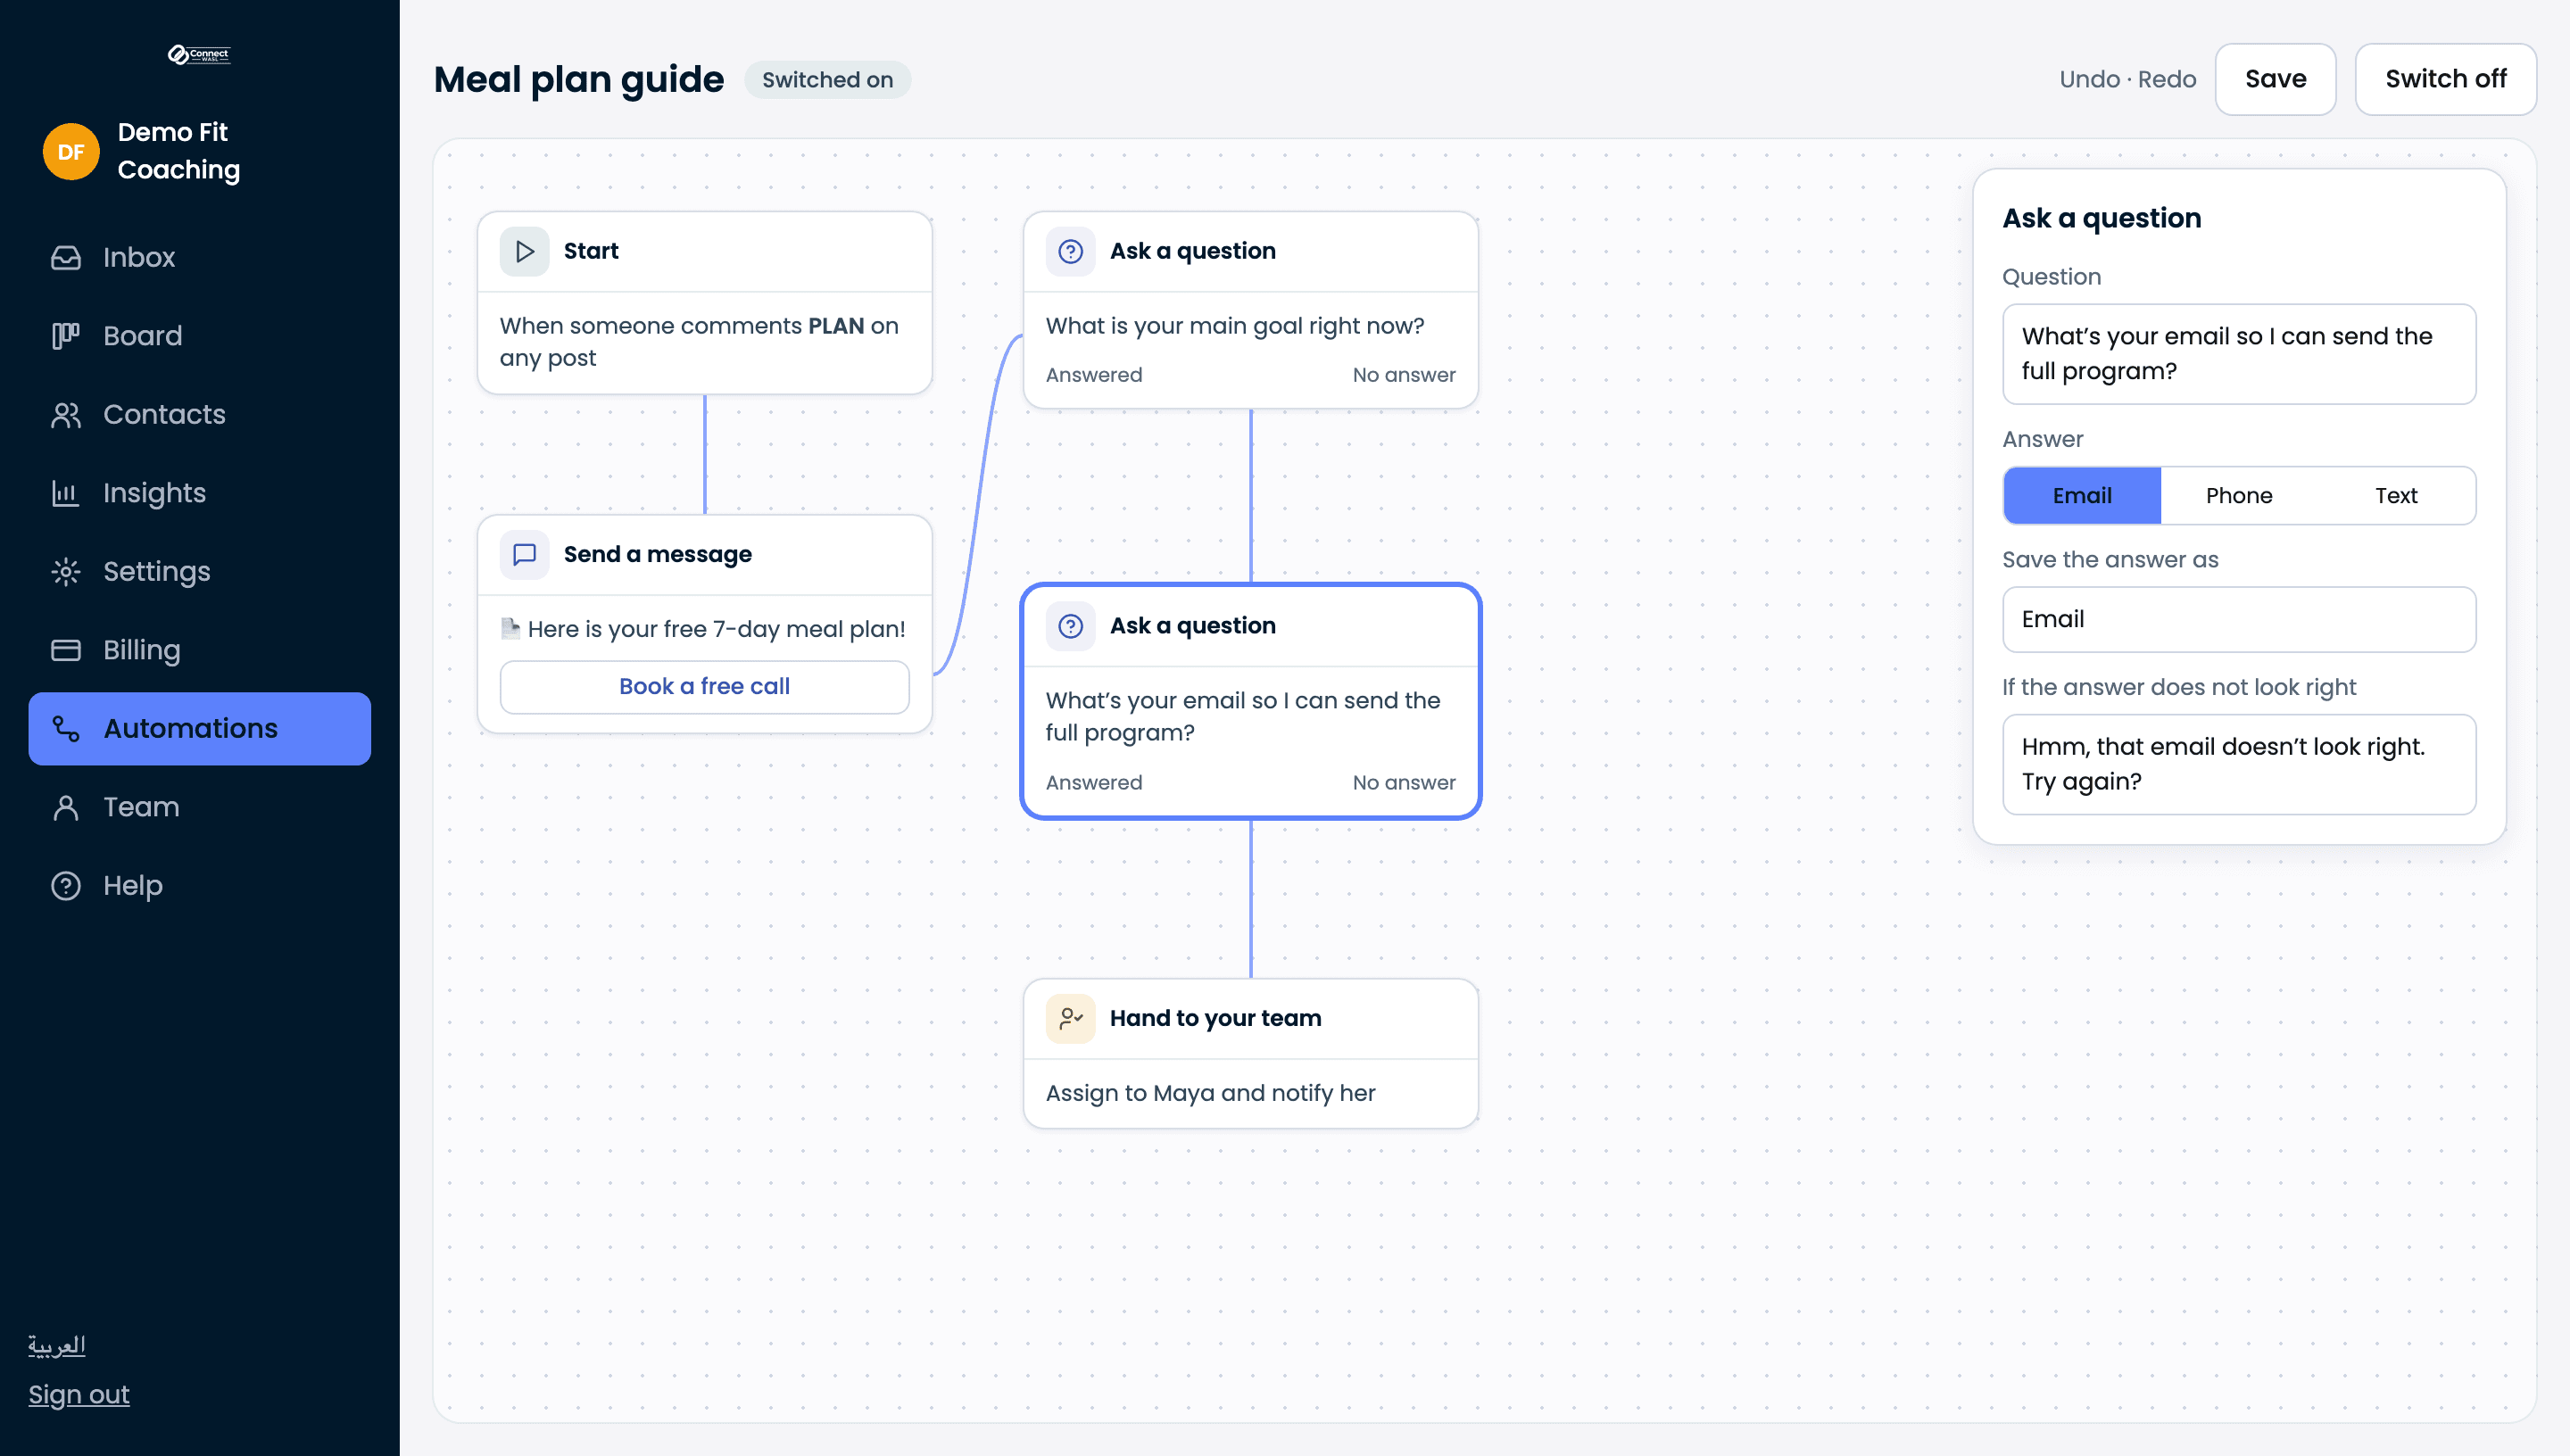Screen dimensions: 2570x1456
Task: Click the Help question mark icon
Action: 66,886
